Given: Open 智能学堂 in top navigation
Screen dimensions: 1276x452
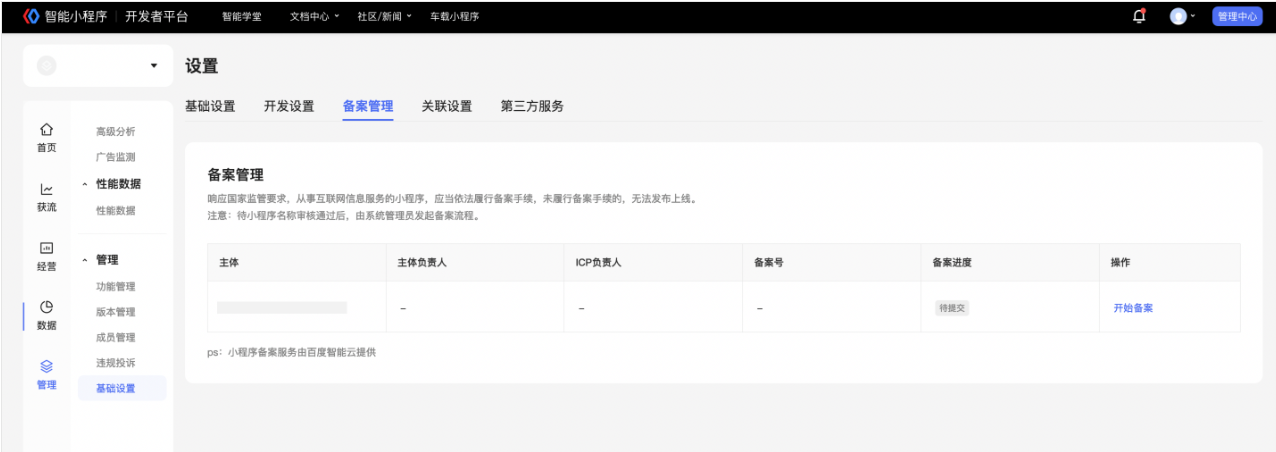Looking at the screenshot, I should pyautogui.click(x=241, y=16).
